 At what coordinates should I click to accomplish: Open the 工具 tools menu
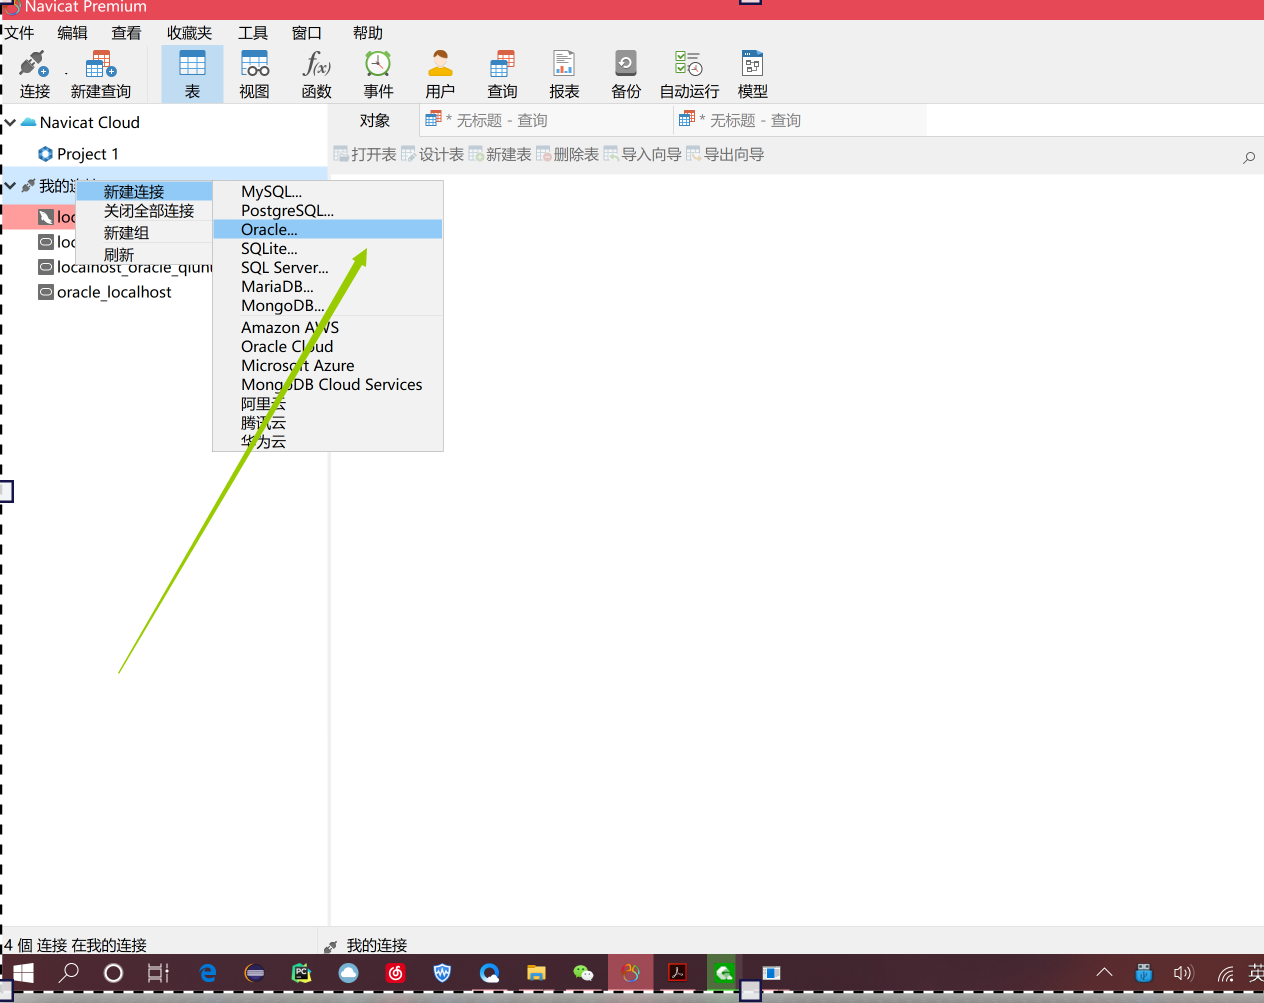point(253,33)
